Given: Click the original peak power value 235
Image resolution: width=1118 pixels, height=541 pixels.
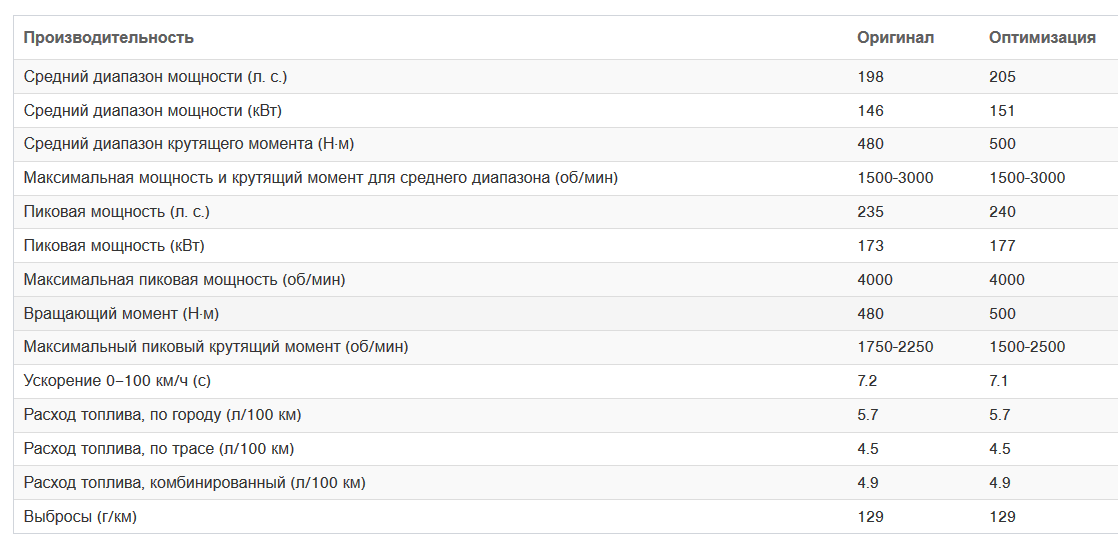Looking at the screenshot, I should click(x=870, y=212).
